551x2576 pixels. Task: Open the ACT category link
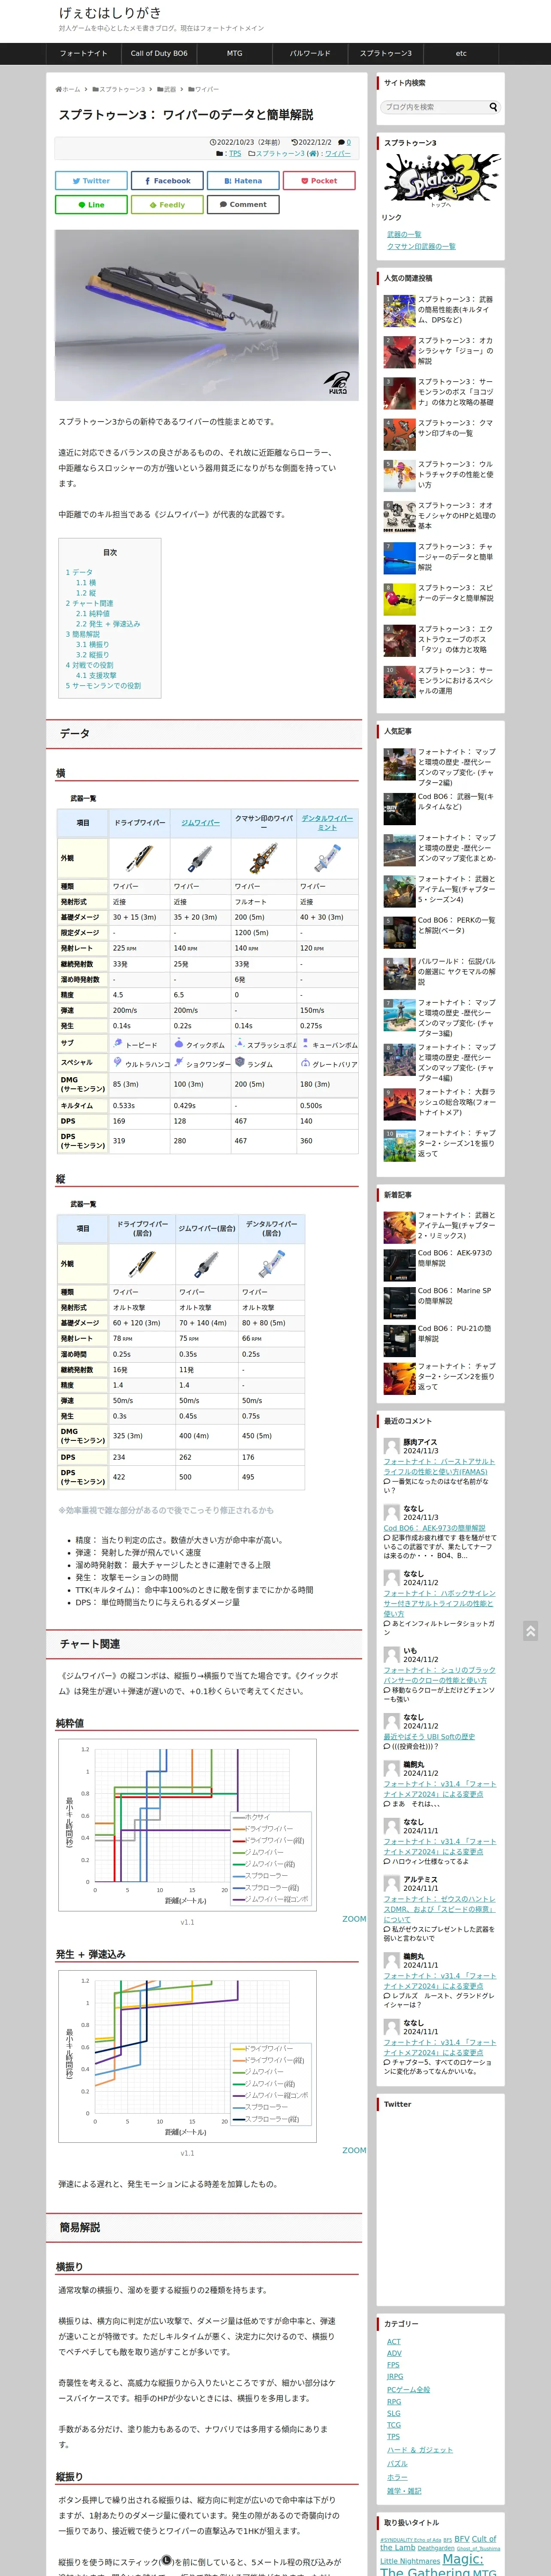394,2341
